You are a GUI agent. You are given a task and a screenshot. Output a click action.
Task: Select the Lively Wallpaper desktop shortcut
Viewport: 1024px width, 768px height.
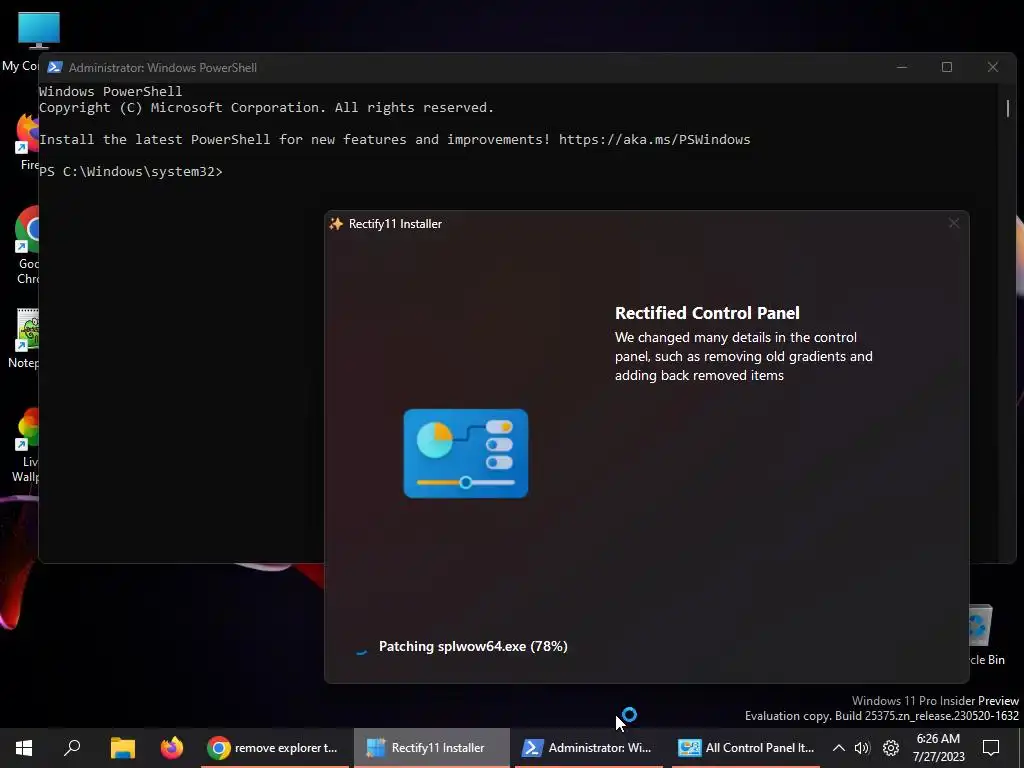click(x=26, y=445)
